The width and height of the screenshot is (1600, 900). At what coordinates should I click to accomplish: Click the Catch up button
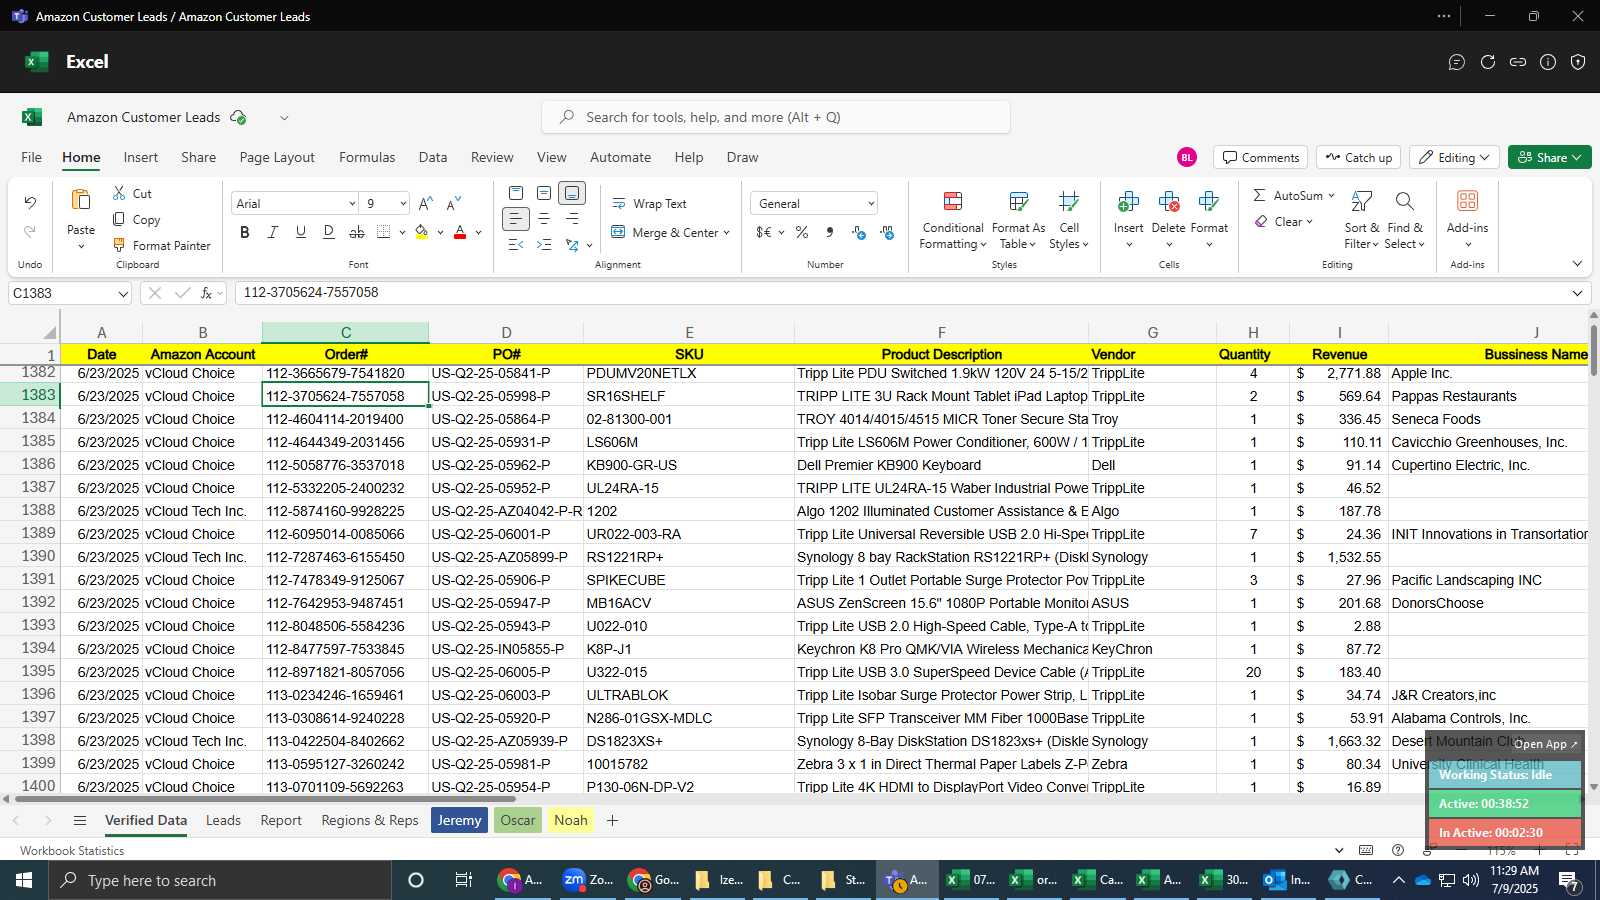(1358, 157)
